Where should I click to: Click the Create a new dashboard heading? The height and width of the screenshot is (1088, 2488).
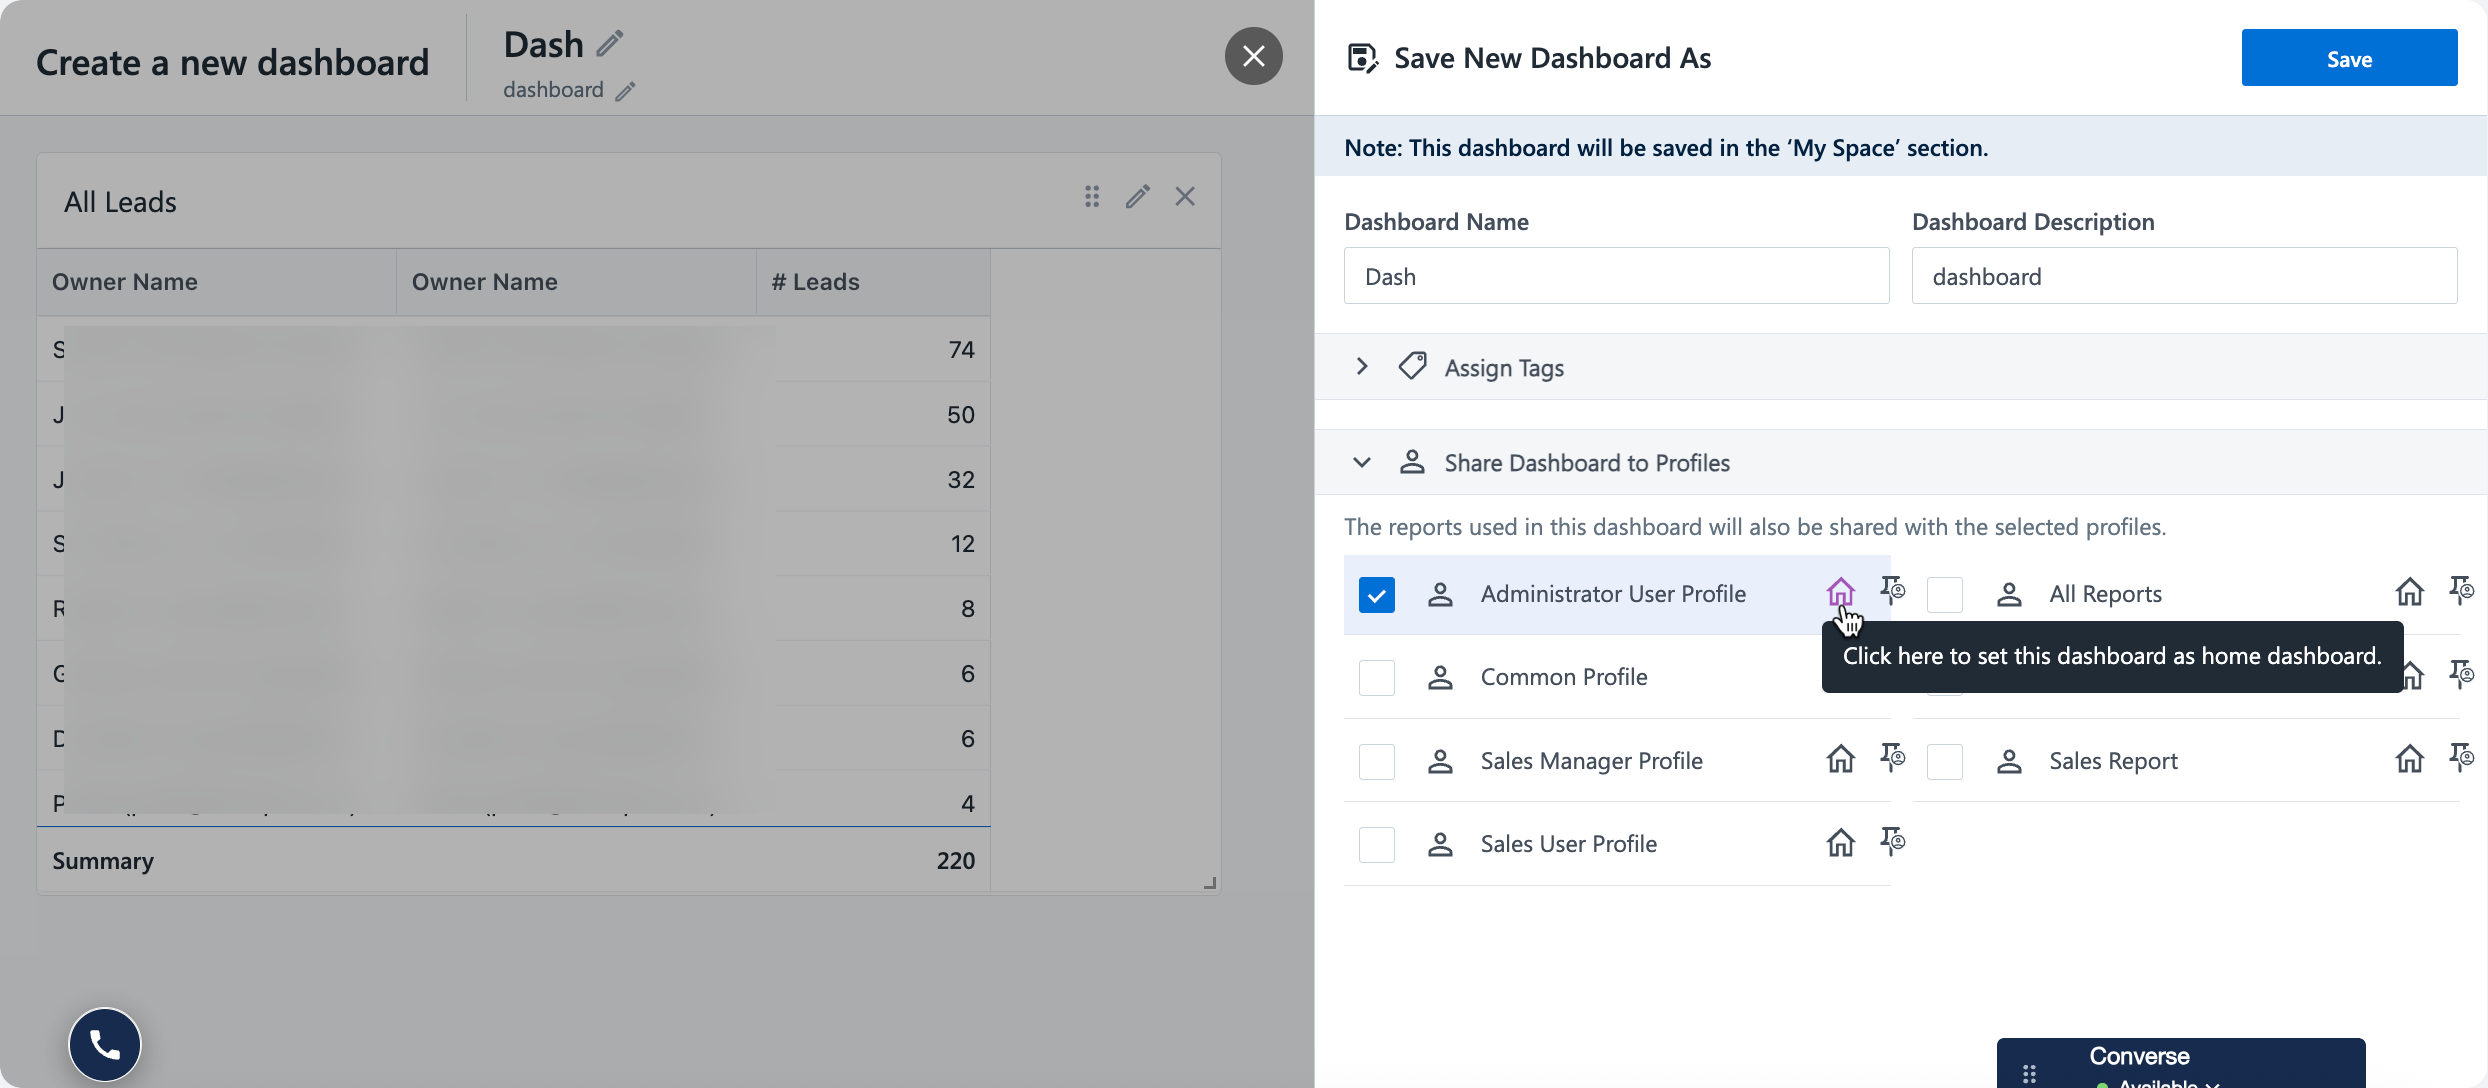232,62
